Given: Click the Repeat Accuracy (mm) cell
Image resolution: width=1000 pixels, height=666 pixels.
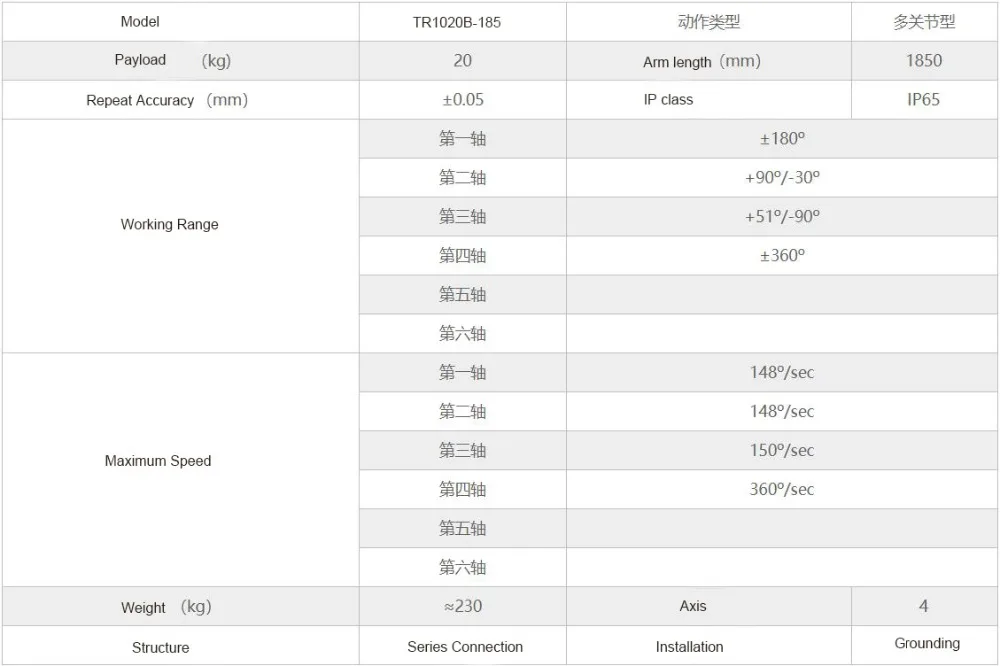Looking at the screenshot, I should click(180, 100).
